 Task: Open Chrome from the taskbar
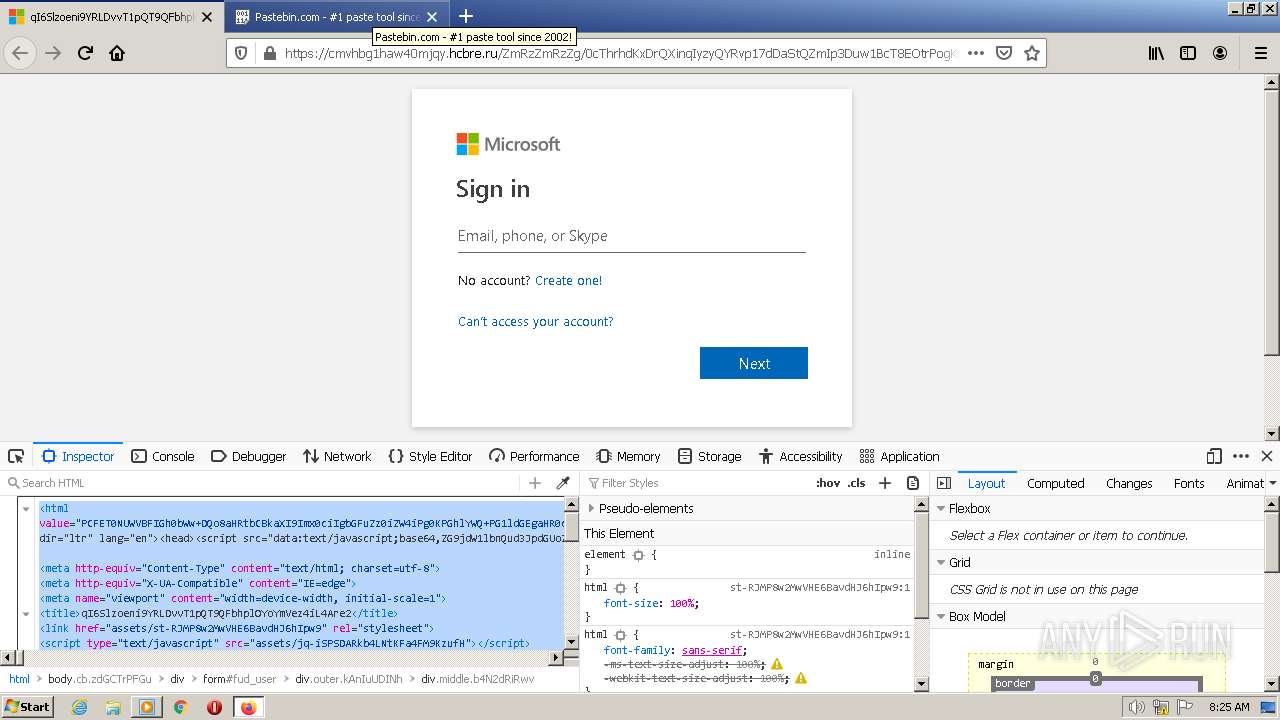[181, 707]
